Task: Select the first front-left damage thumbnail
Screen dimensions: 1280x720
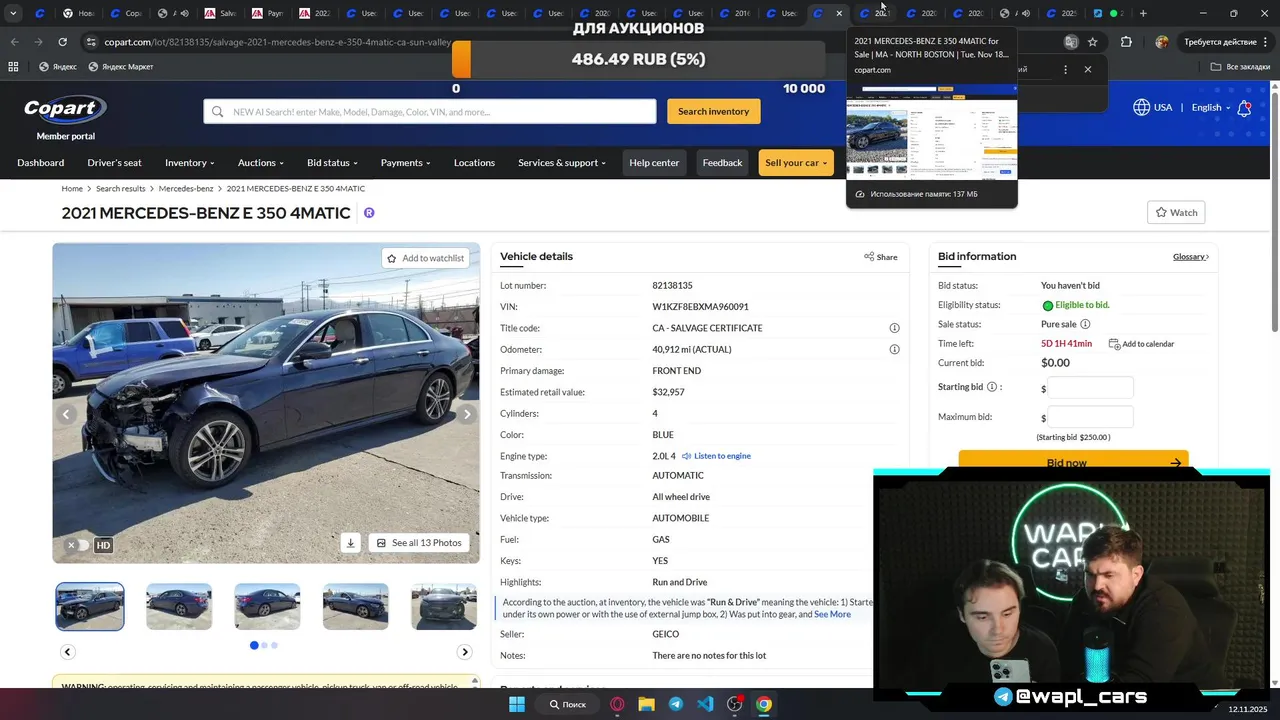Action: 90,606
